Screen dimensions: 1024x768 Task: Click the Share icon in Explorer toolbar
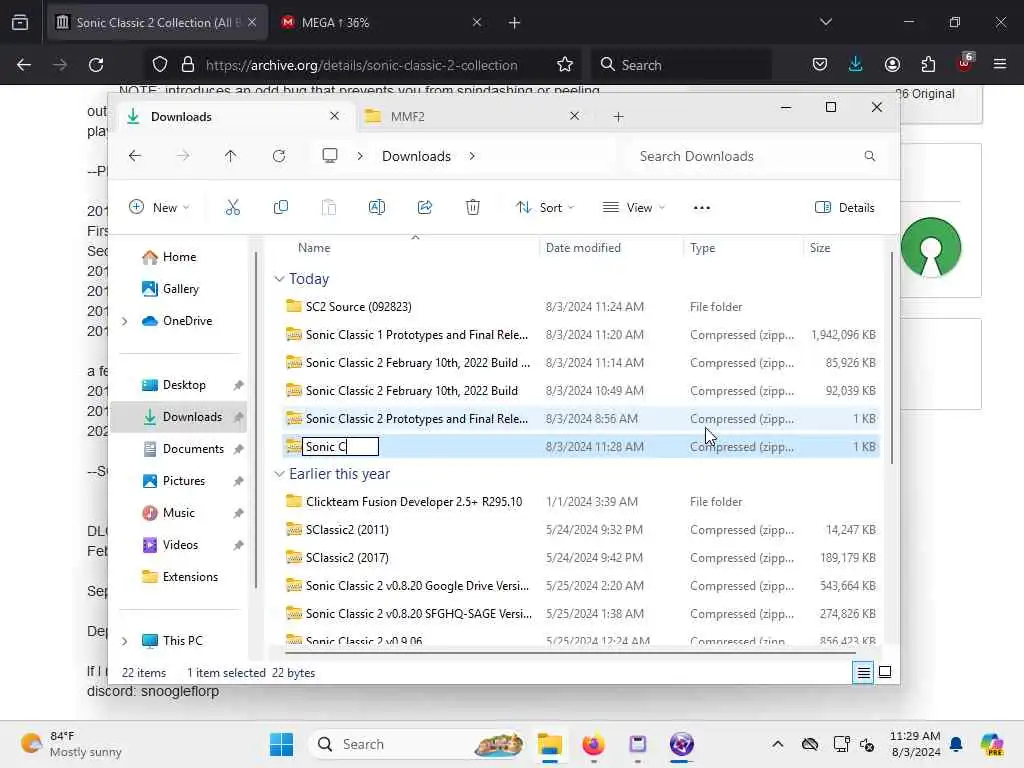click(x=424, y=208)
